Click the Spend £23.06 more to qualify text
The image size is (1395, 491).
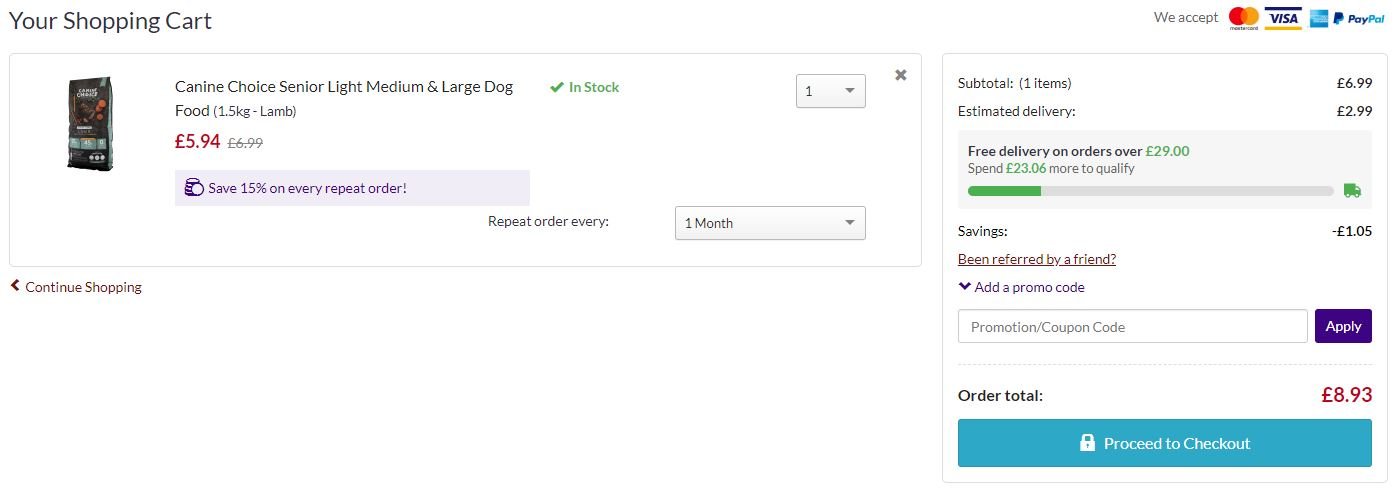(1051, 168)
